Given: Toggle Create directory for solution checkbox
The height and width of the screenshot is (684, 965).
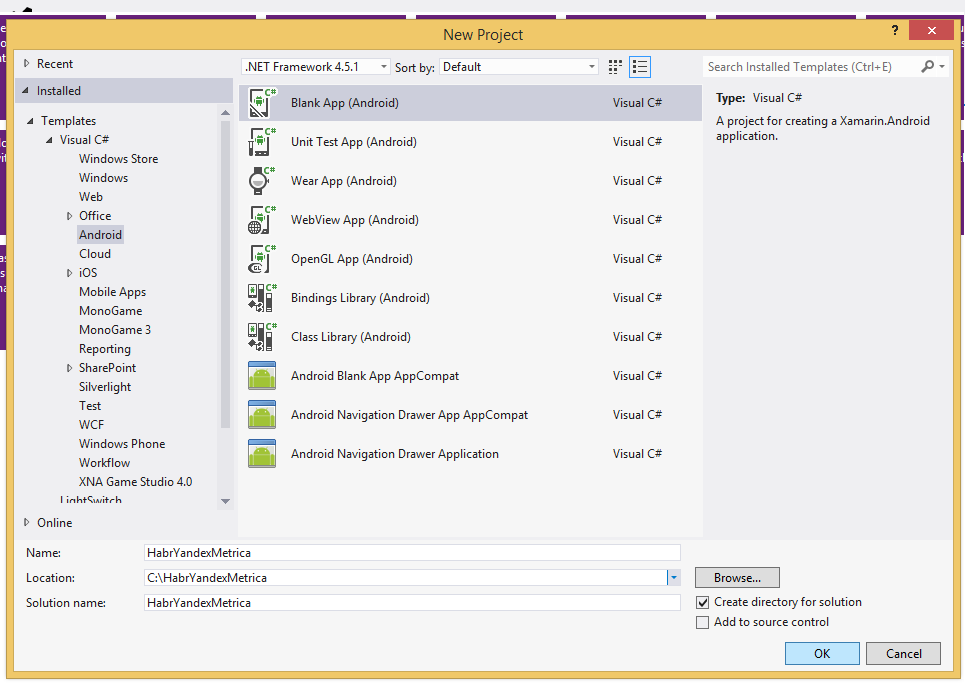Looking at the screenshot, I should click(702, 602).
